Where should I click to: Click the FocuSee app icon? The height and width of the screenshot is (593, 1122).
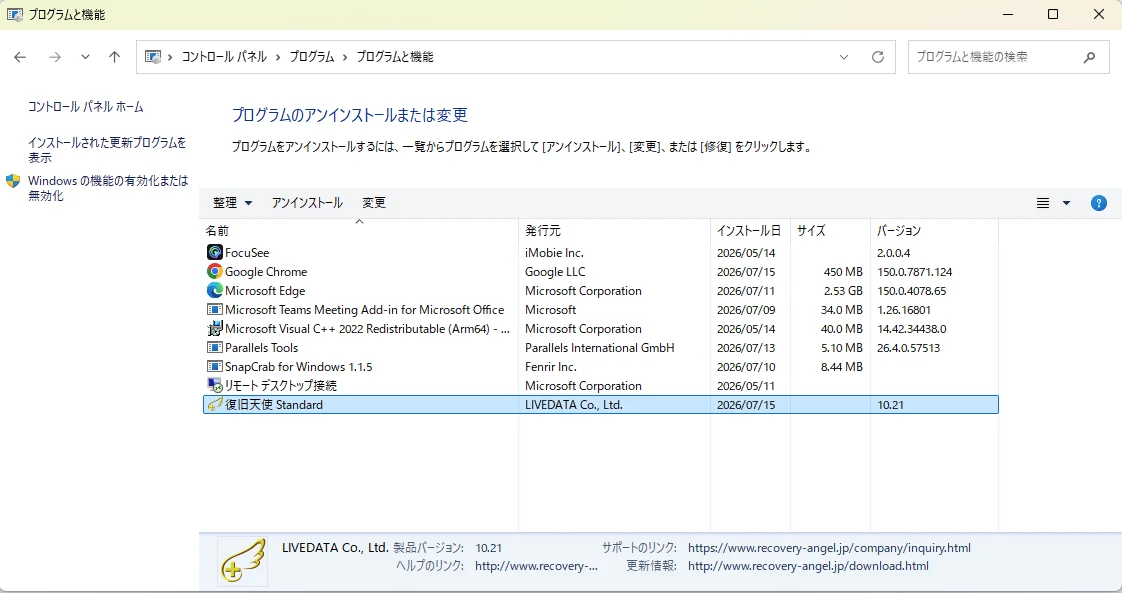(x=215, y=253)
